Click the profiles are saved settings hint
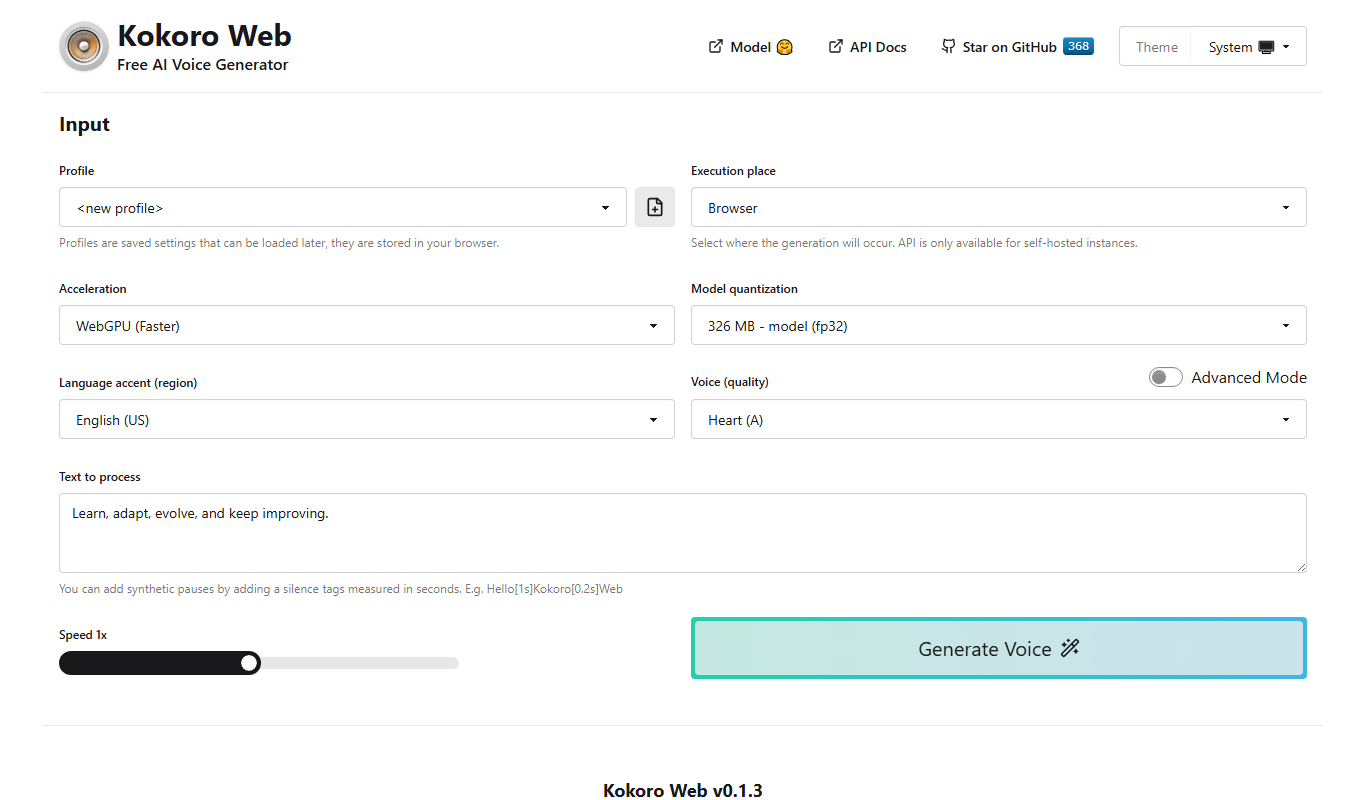1366x800 pixels. 279,243
